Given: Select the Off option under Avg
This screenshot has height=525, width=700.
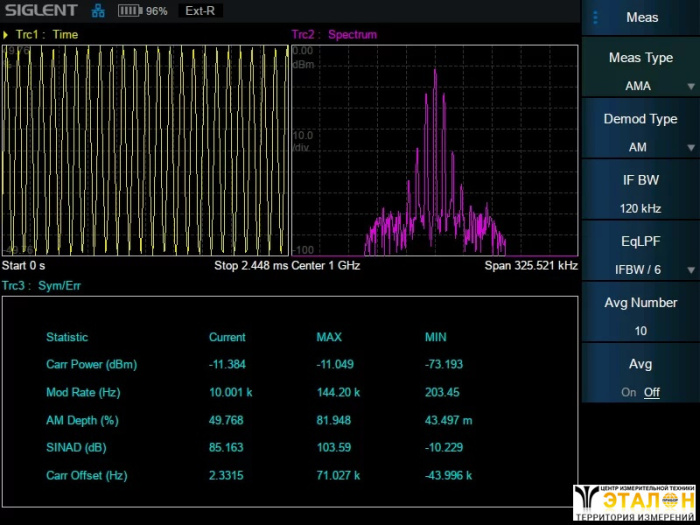Looking at the screenshot, I should coord(651,392).
